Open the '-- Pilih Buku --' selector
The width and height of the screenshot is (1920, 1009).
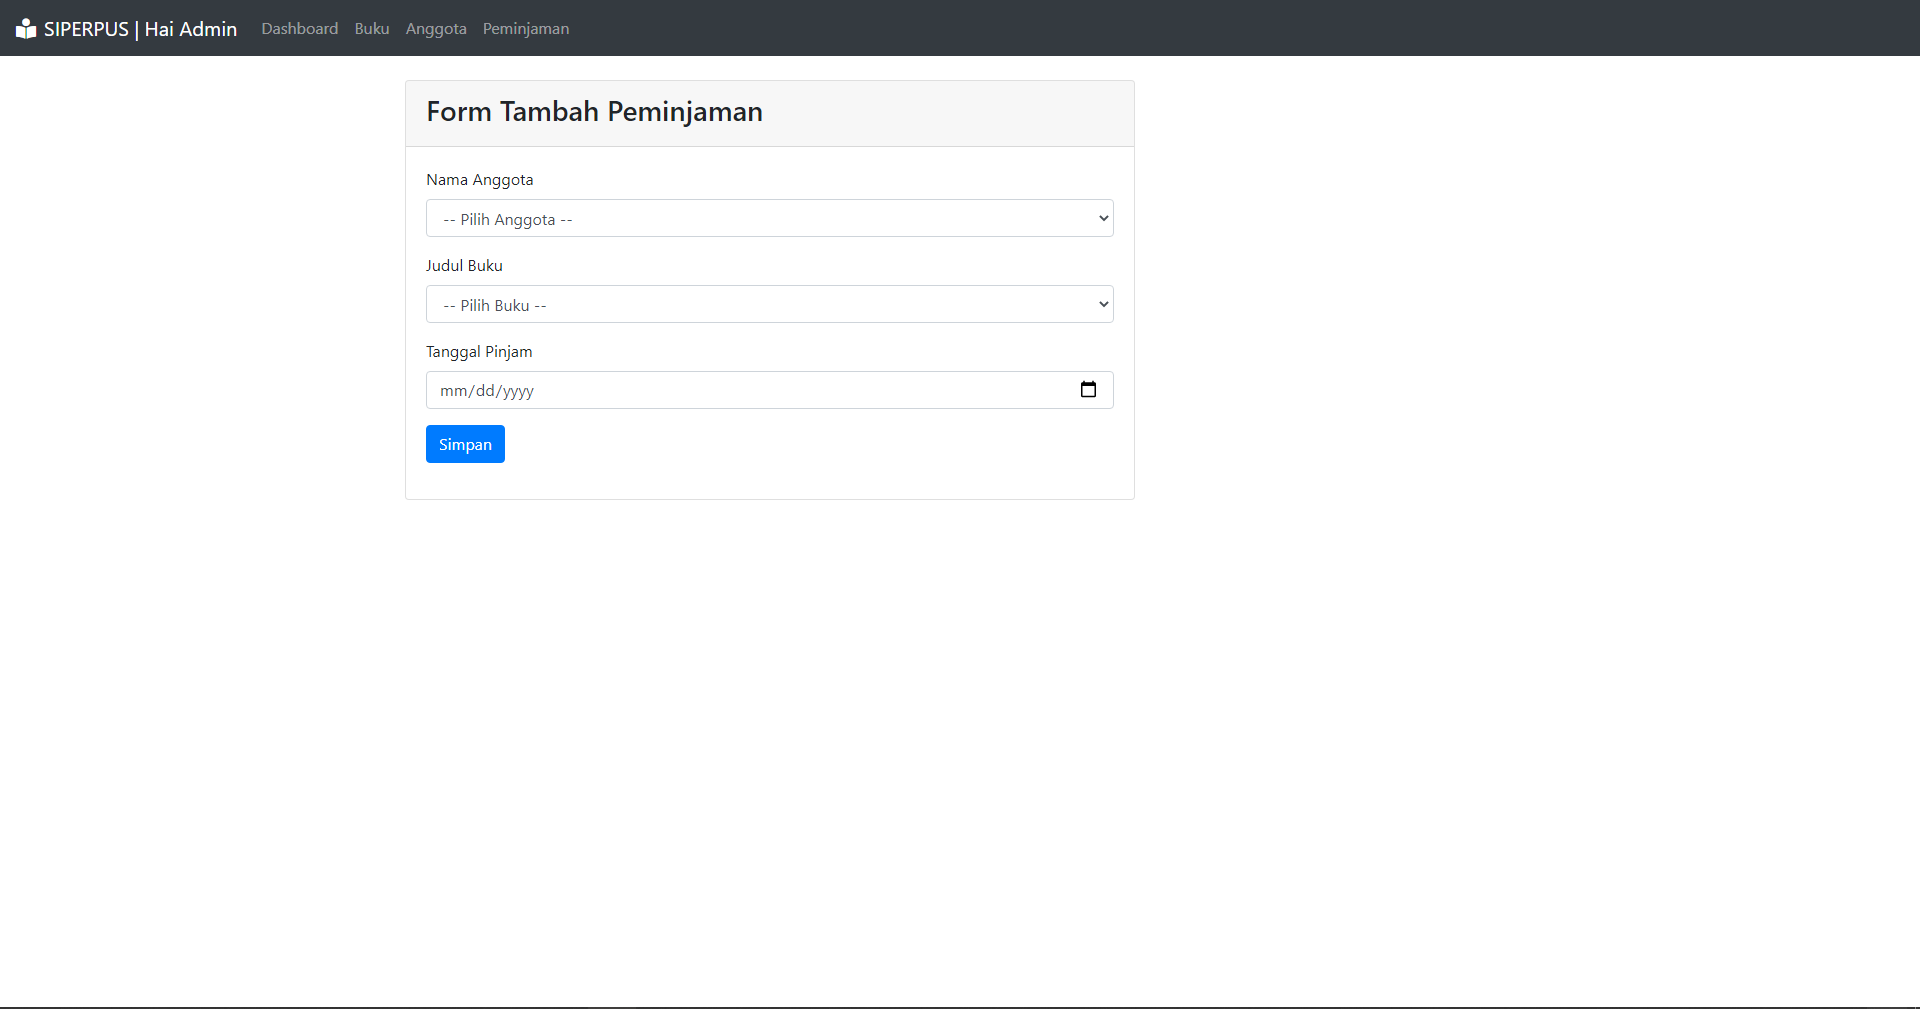tap(769, 304)
